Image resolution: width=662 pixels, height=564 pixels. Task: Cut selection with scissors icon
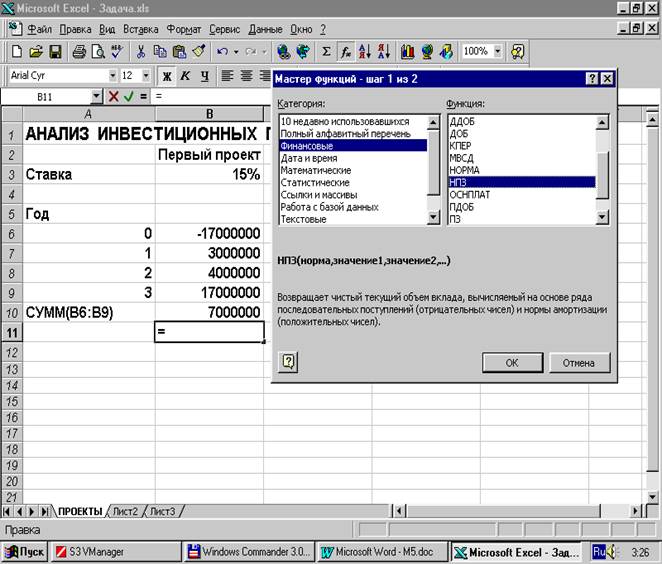[x=140, y=52]
